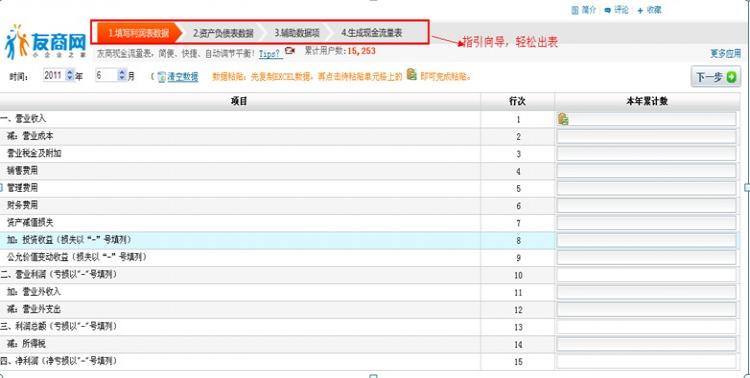Screen dimensions: 750x378
Task: Click the 销售费用 row label
Action: [22, 170]
